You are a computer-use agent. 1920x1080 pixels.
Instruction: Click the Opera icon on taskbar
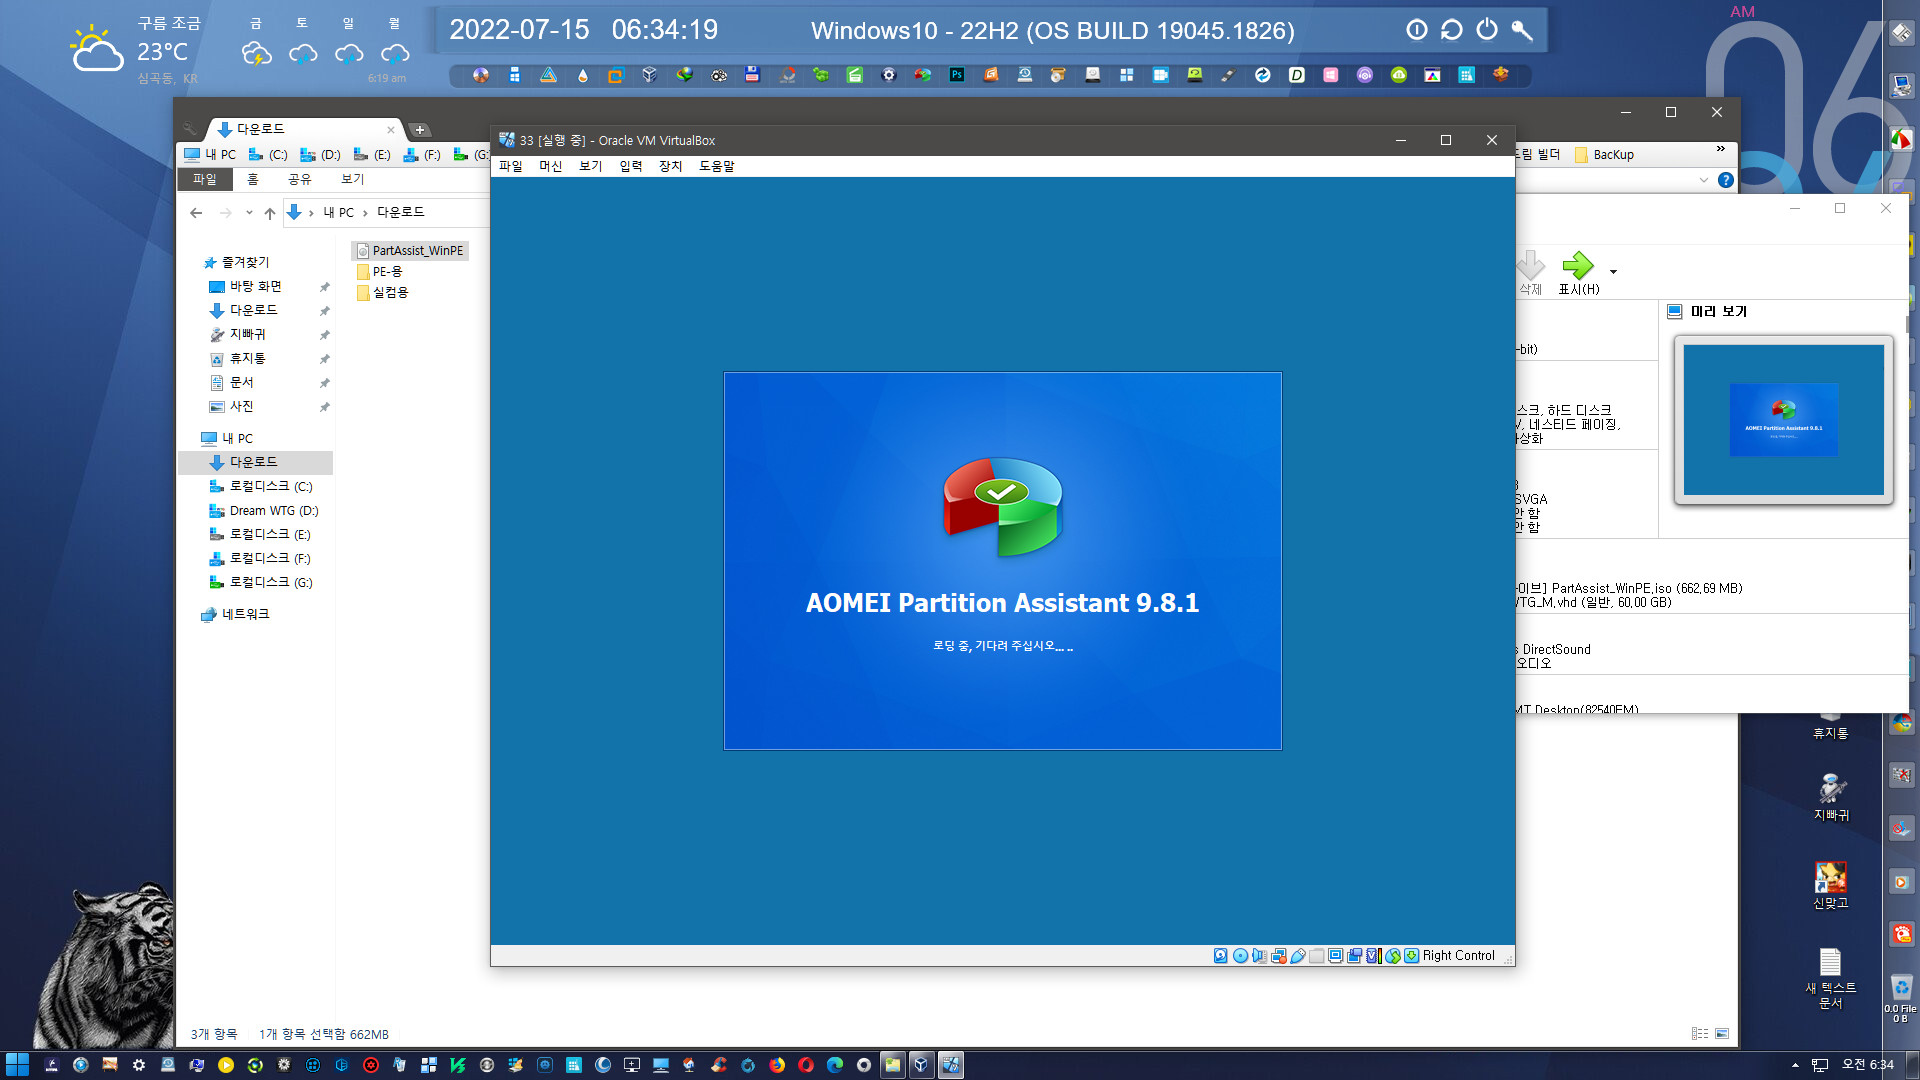(x=806, y=1065)
